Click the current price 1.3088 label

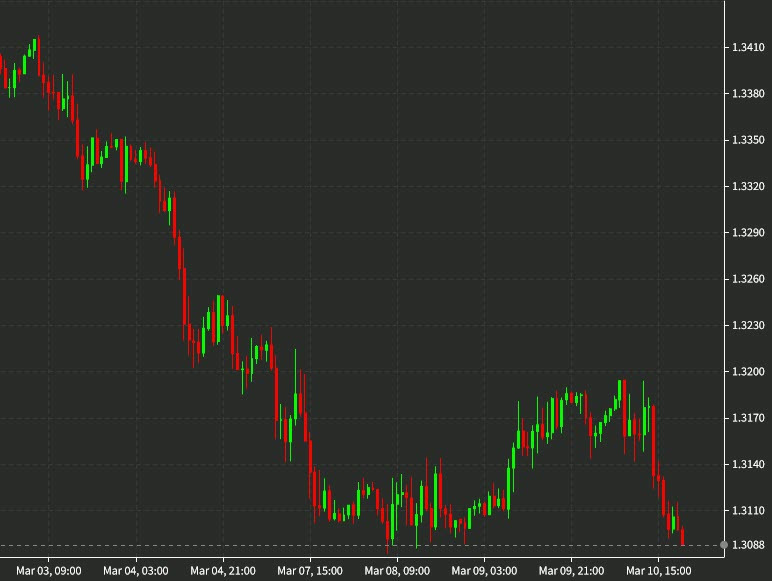pyautogui.click(x=748, y=545)
